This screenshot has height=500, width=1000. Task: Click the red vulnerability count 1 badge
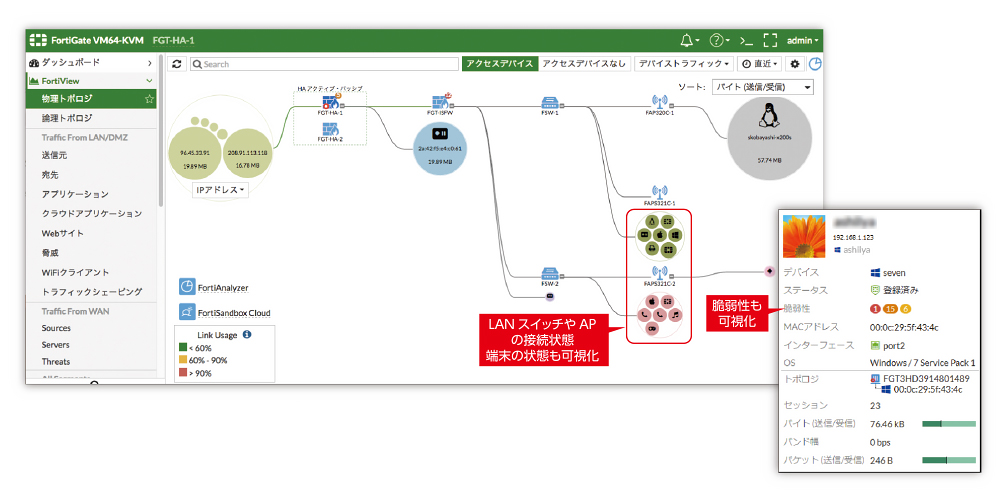874,309
